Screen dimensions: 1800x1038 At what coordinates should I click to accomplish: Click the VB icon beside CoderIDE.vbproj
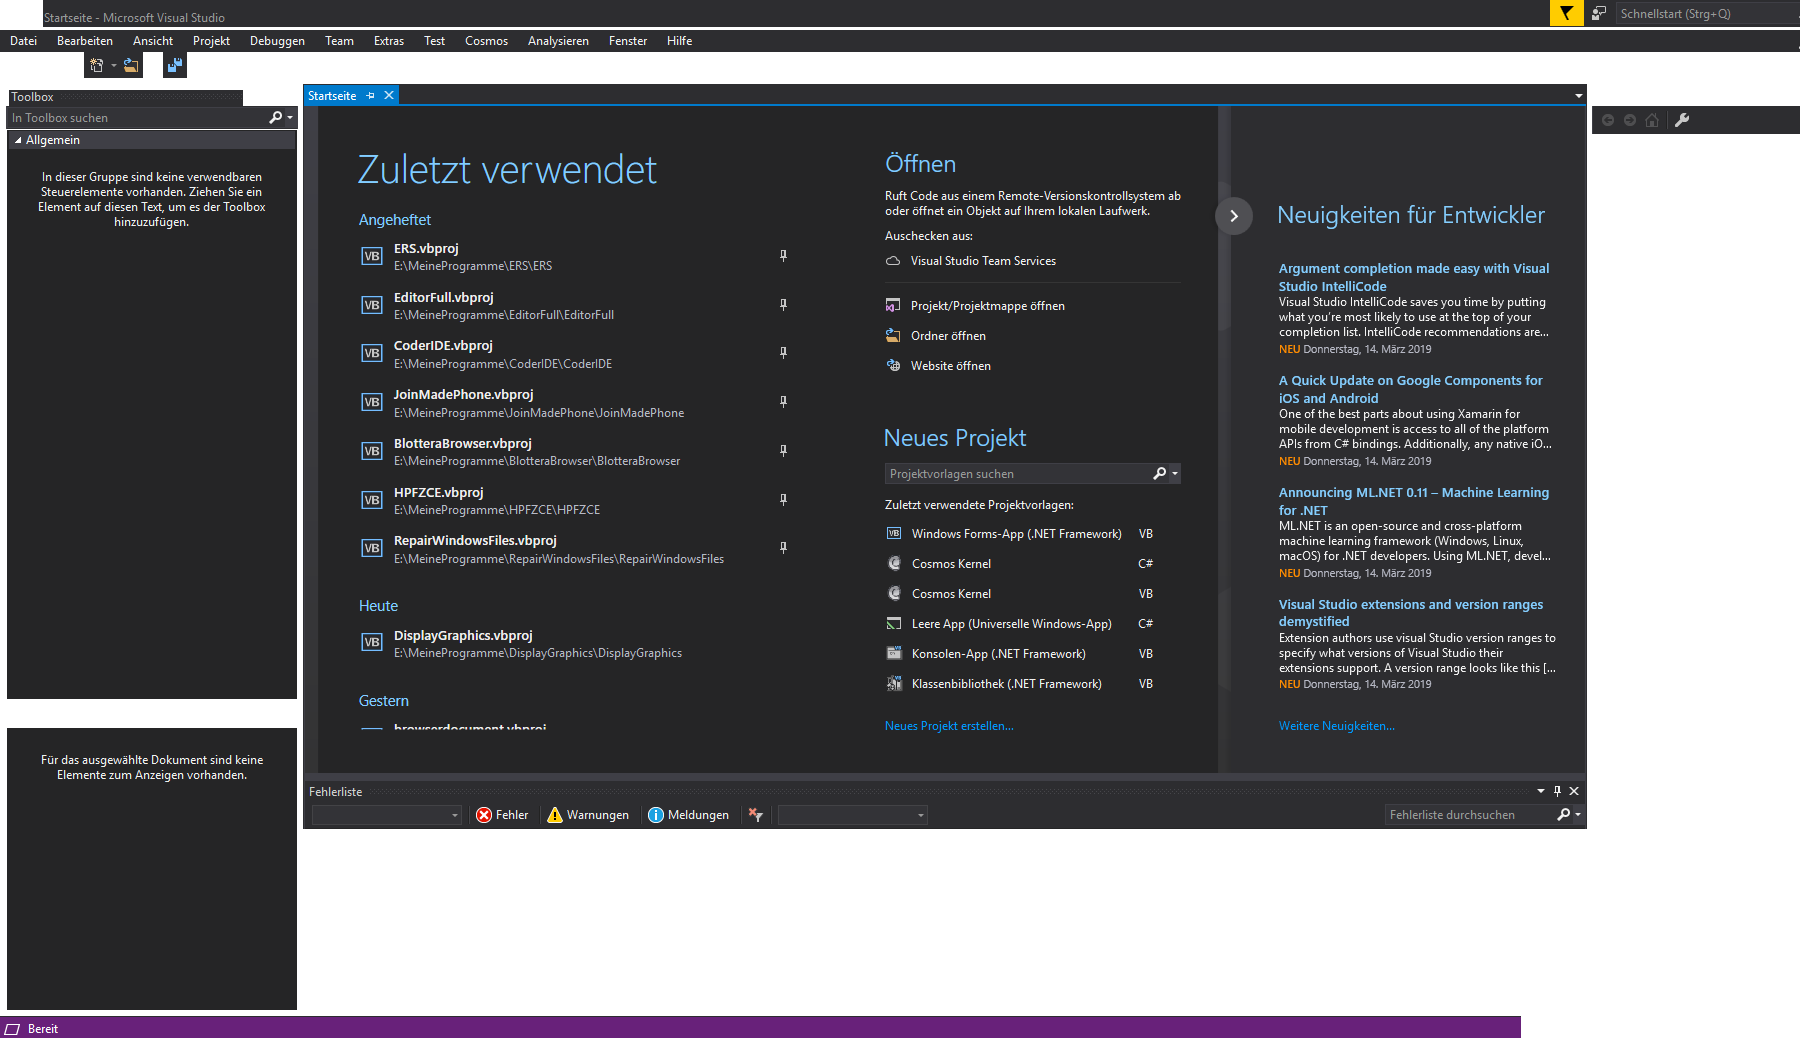(372, 353)
